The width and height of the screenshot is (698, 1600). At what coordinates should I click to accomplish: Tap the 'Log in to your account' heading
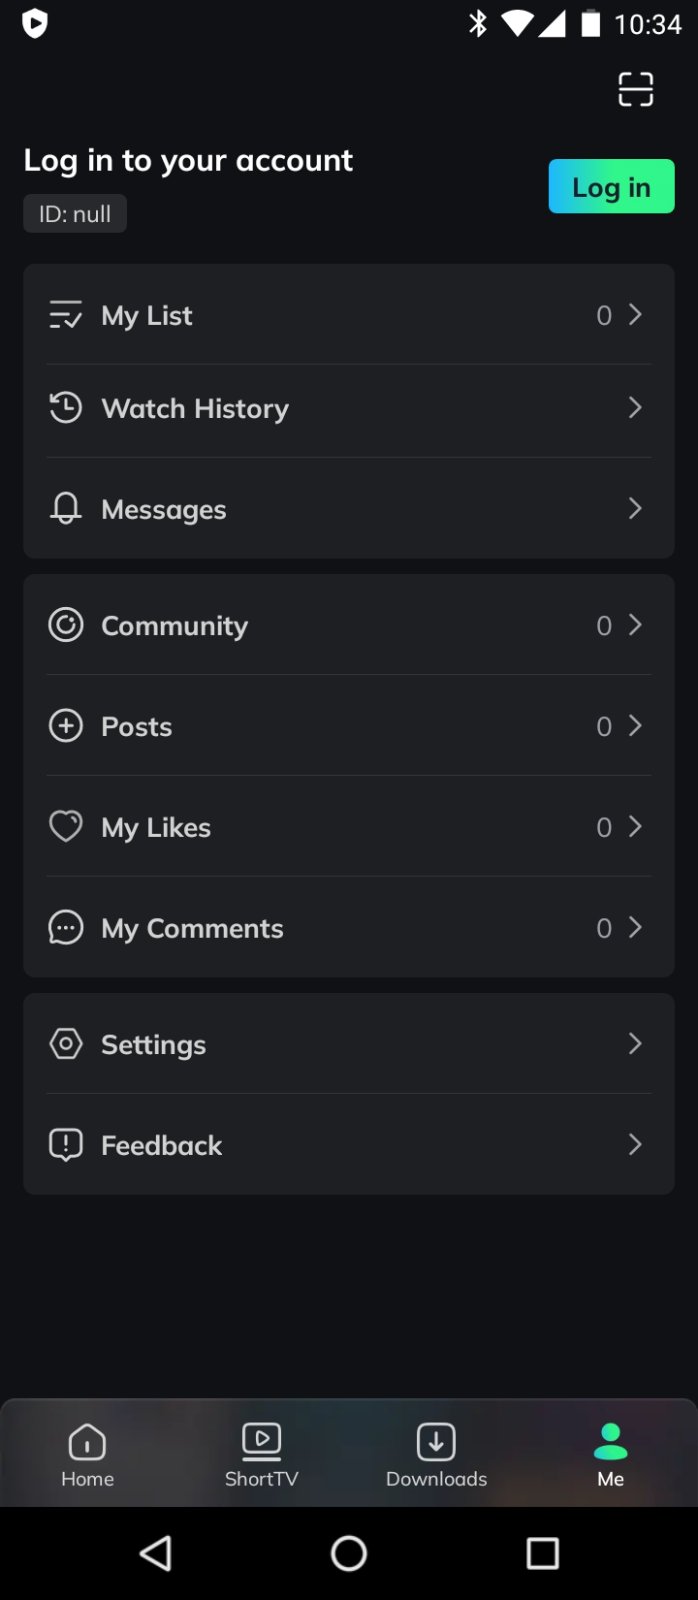pos(188,161)
